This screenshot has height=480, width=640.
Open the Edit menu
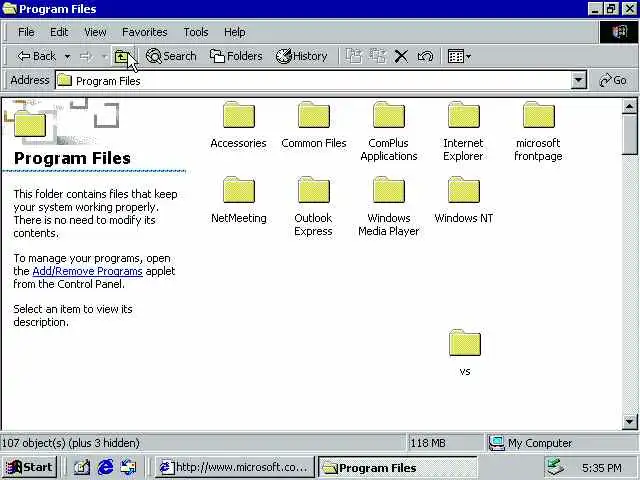click(x=59, y=32)
